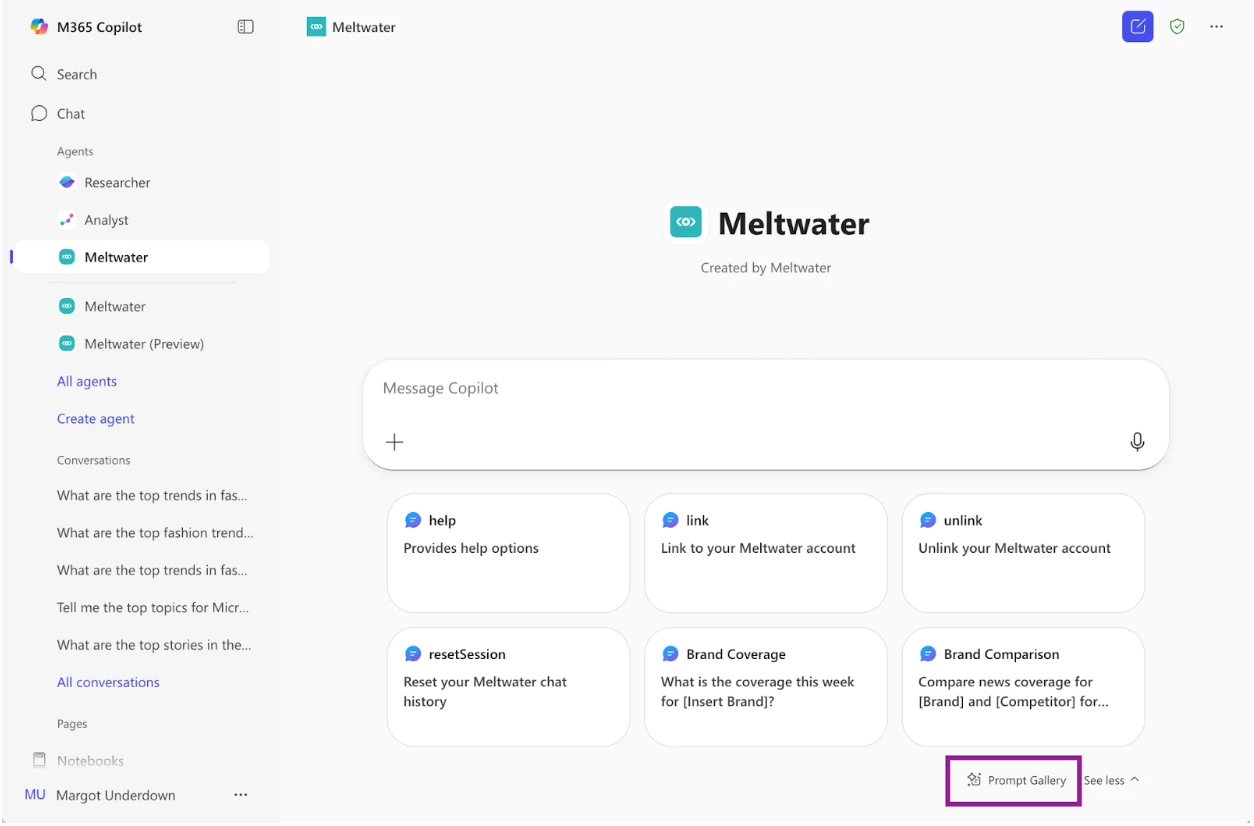Click the Meltwater title in the header
1254x826 pixels.
click(364, 27)
